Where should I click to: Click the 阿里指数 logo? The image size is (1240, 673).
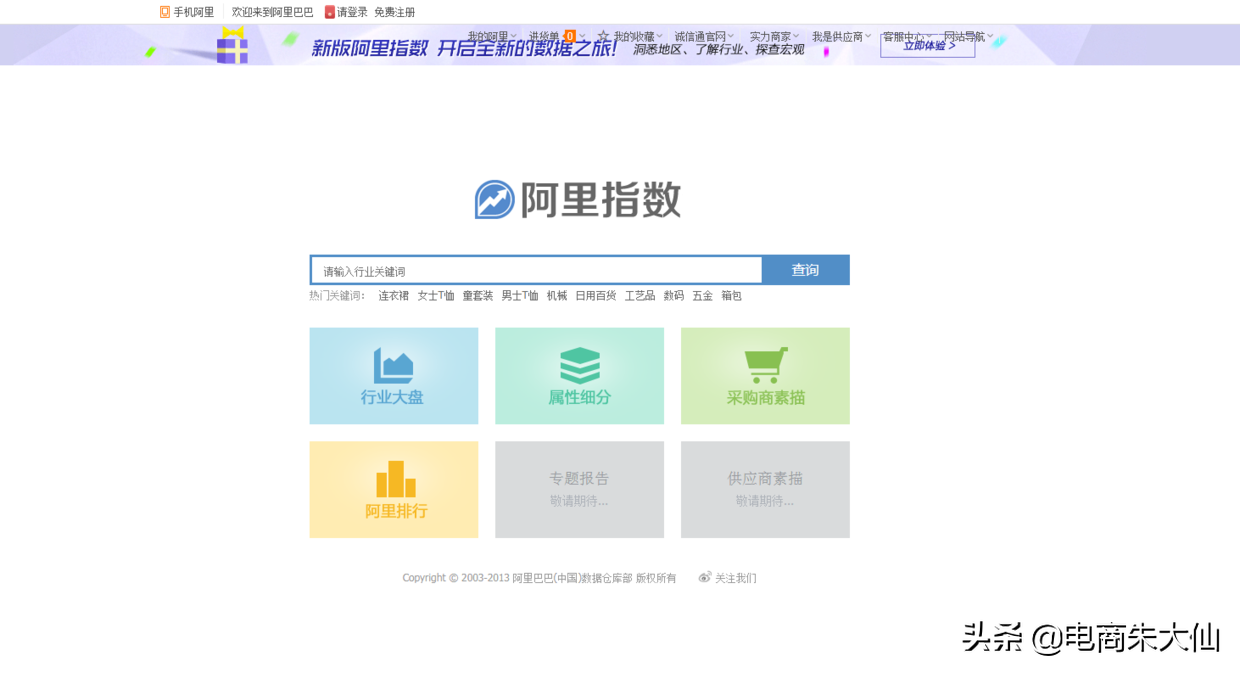coord(578,199)
